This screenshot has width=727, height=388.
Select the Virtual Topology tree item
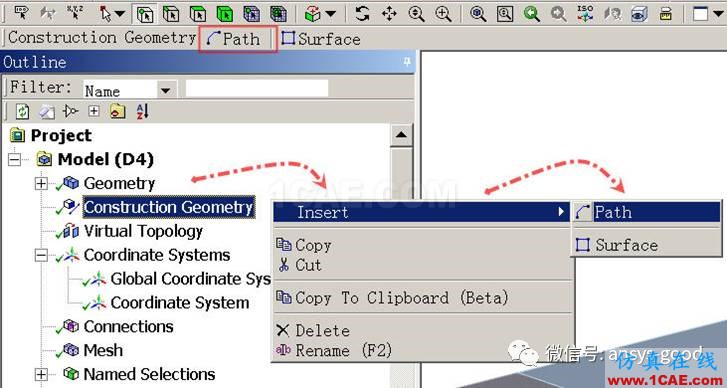point(143,231)
